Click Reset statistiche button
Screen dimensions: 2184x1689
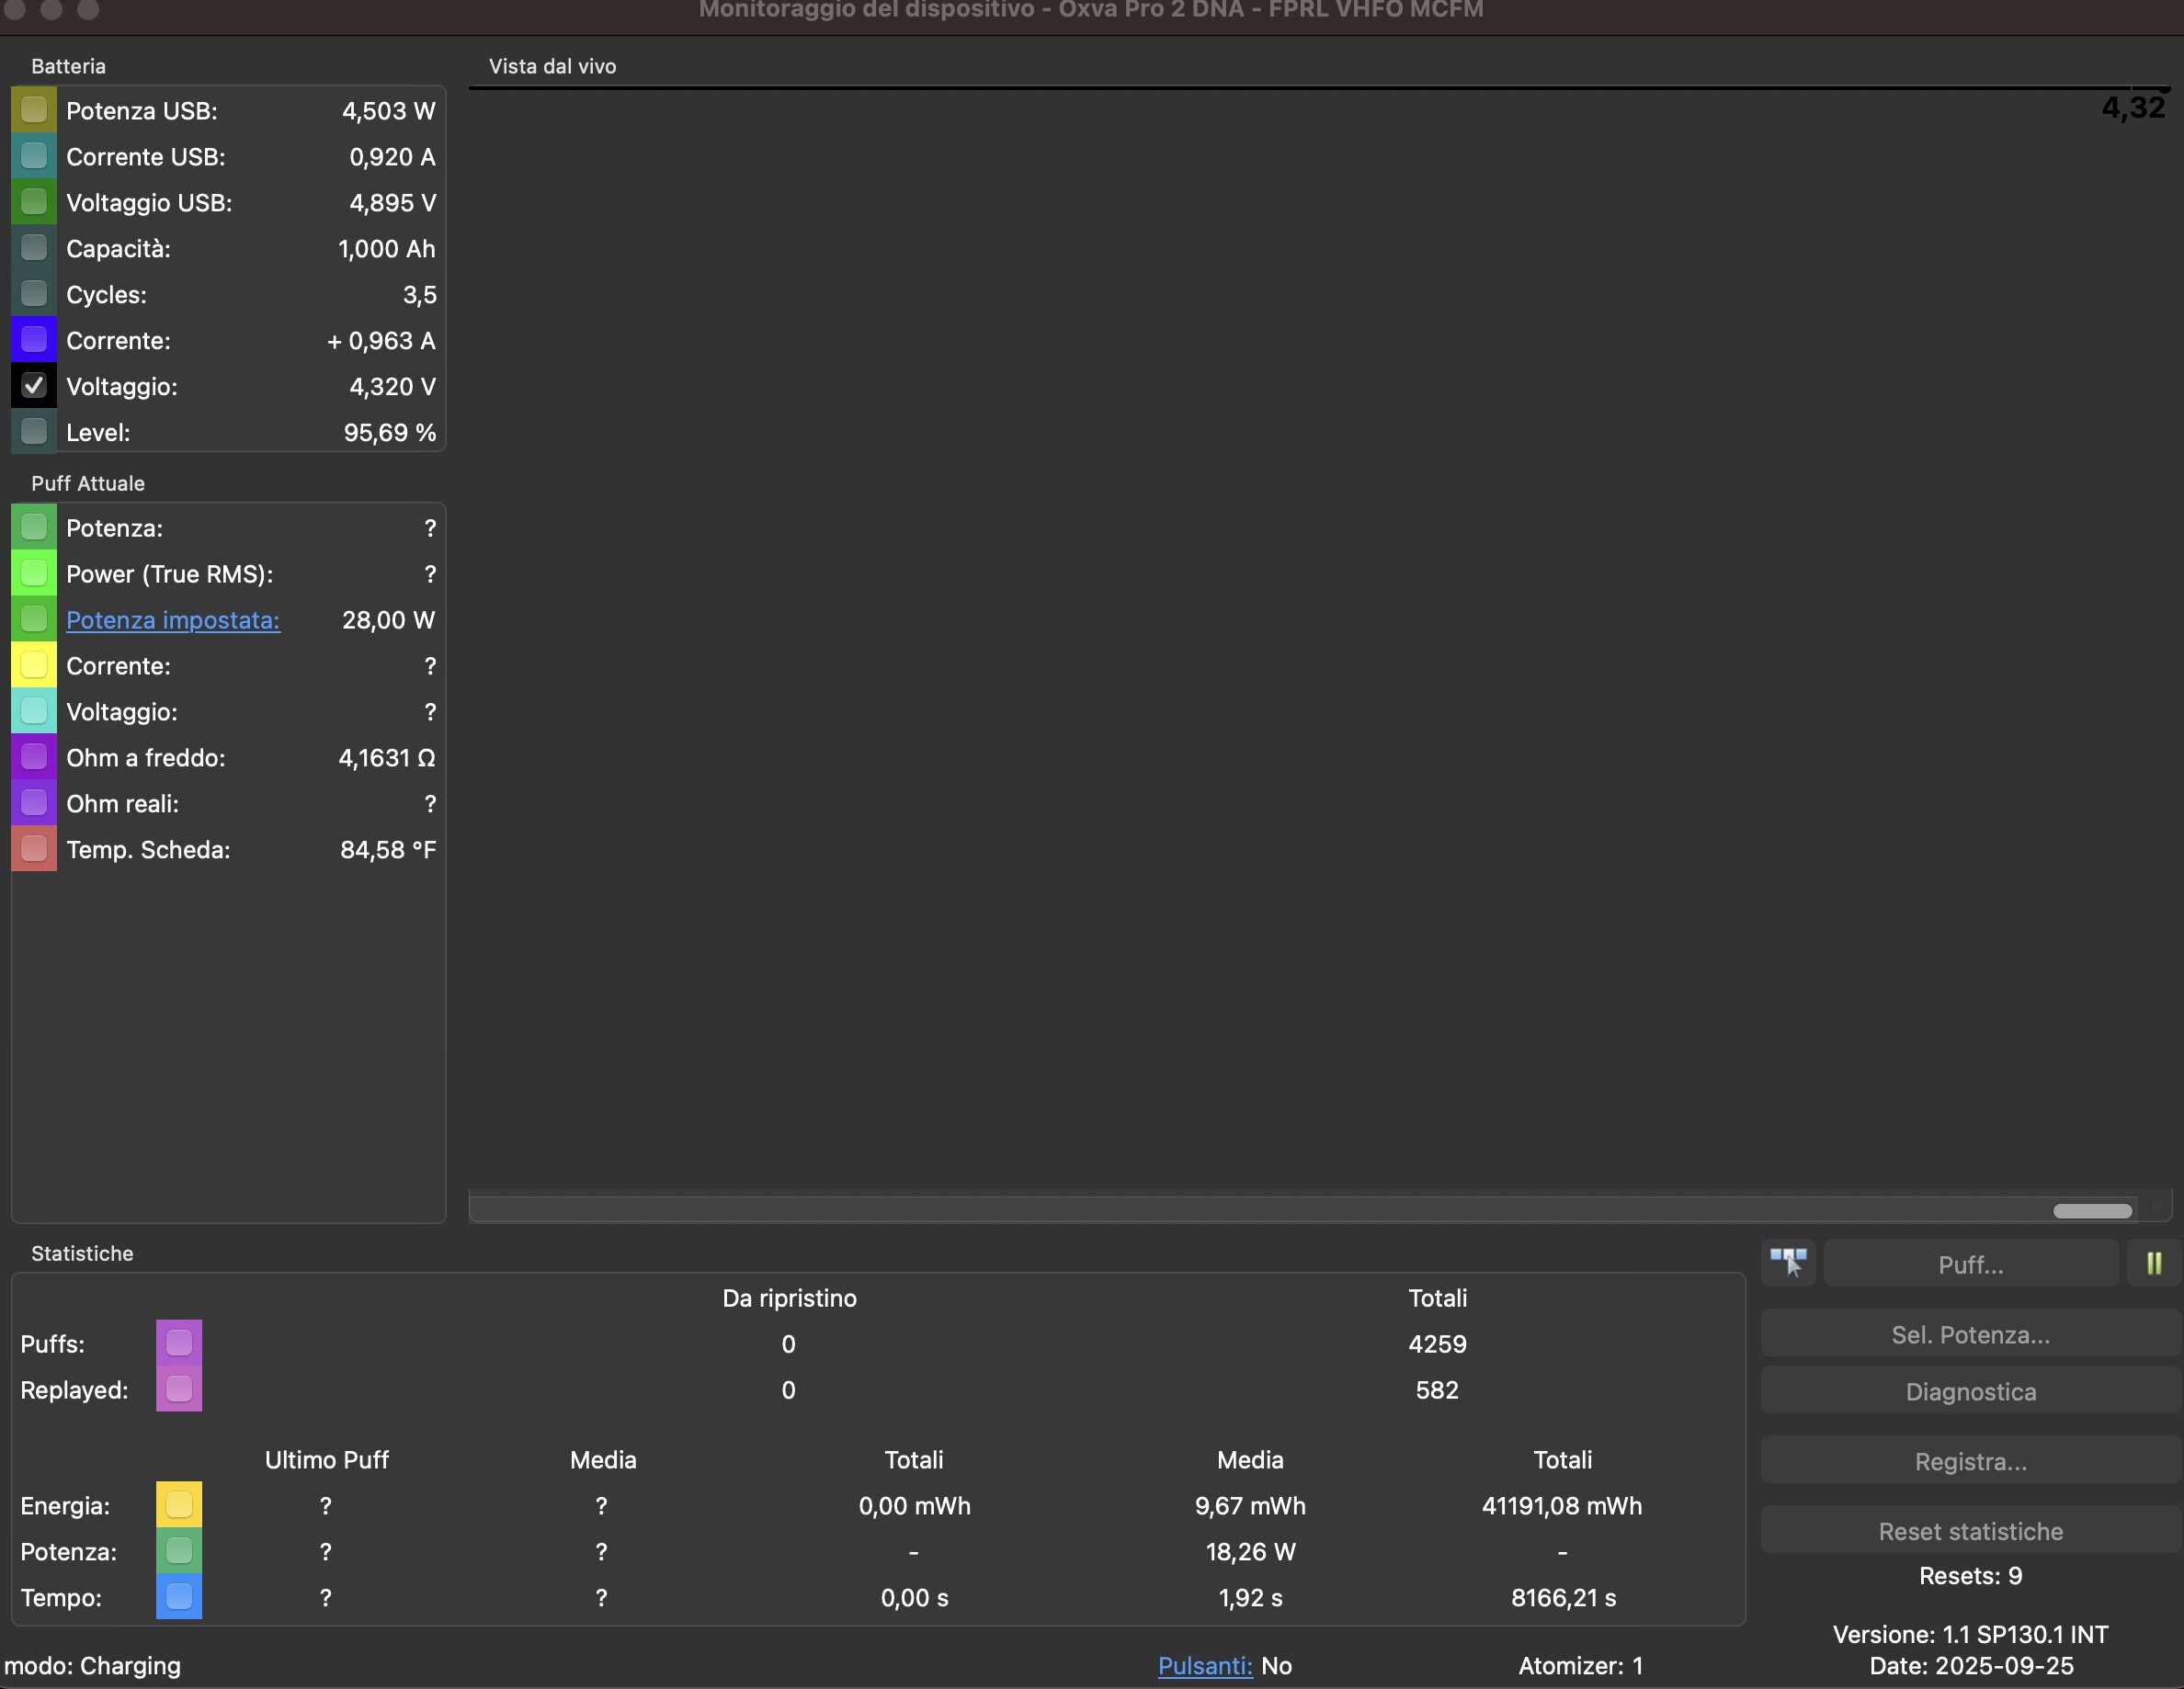click(1970, 1531)
